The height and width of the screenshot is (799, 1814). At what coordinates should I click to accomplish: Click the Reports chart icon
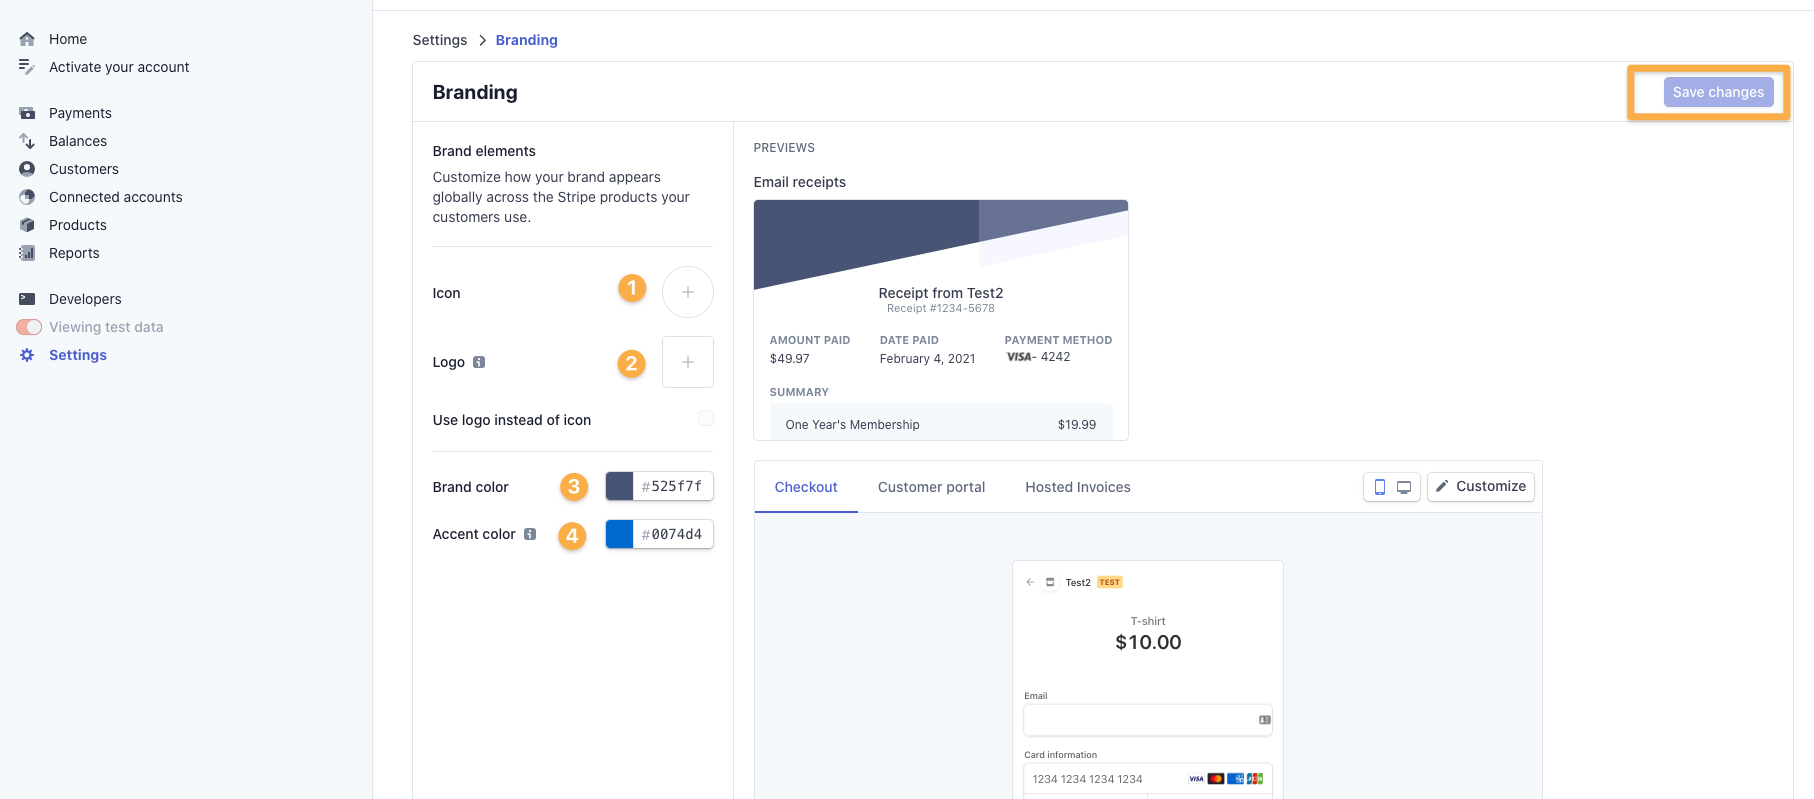click(27, 253)
